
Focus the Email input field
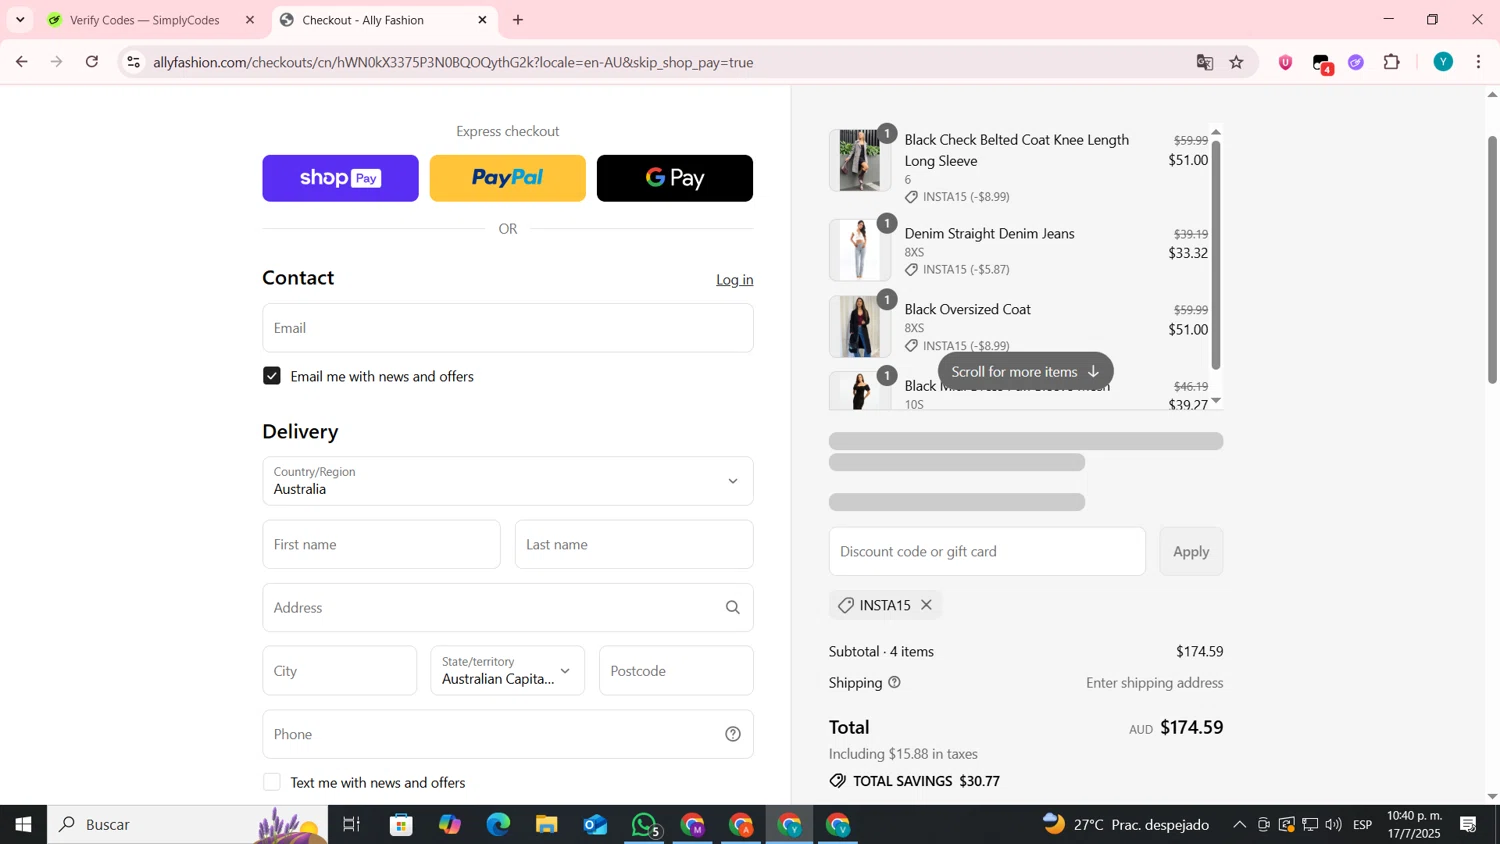508,328
